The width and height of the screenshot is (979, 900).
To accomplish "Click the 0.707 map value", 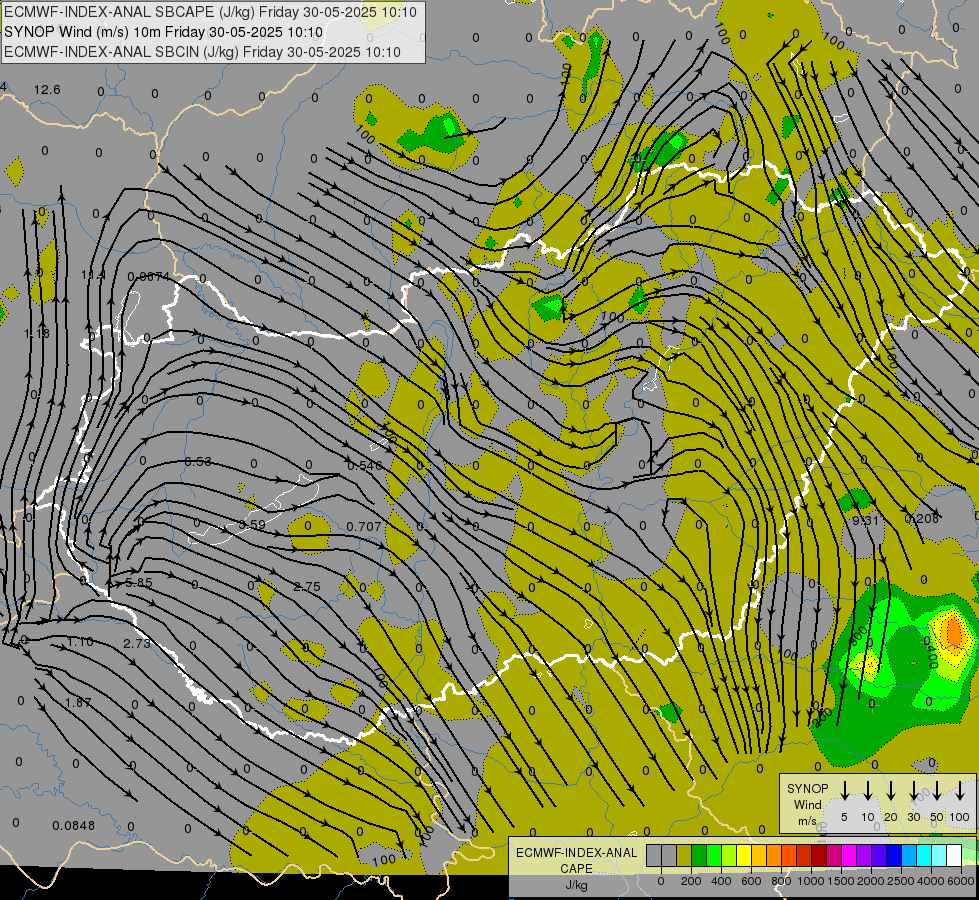I will [x=364, y=527].
